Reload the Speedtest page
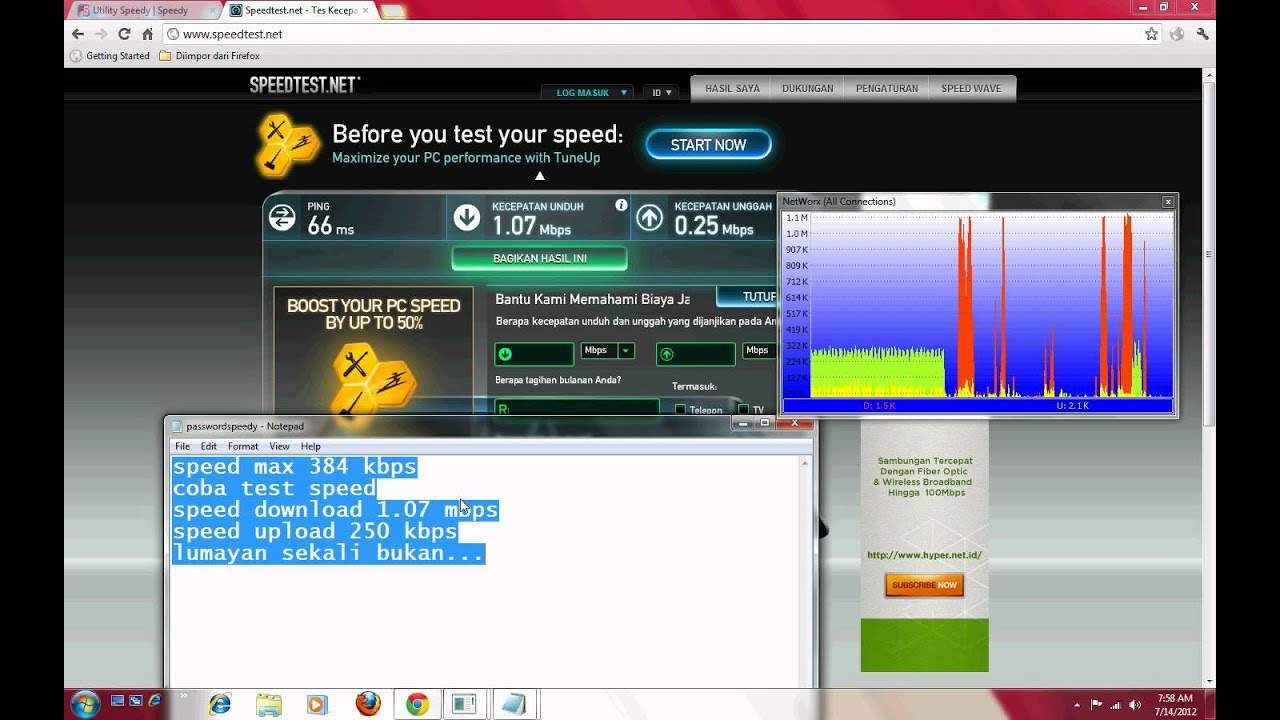1280x720 pixels. pos(124,34)
